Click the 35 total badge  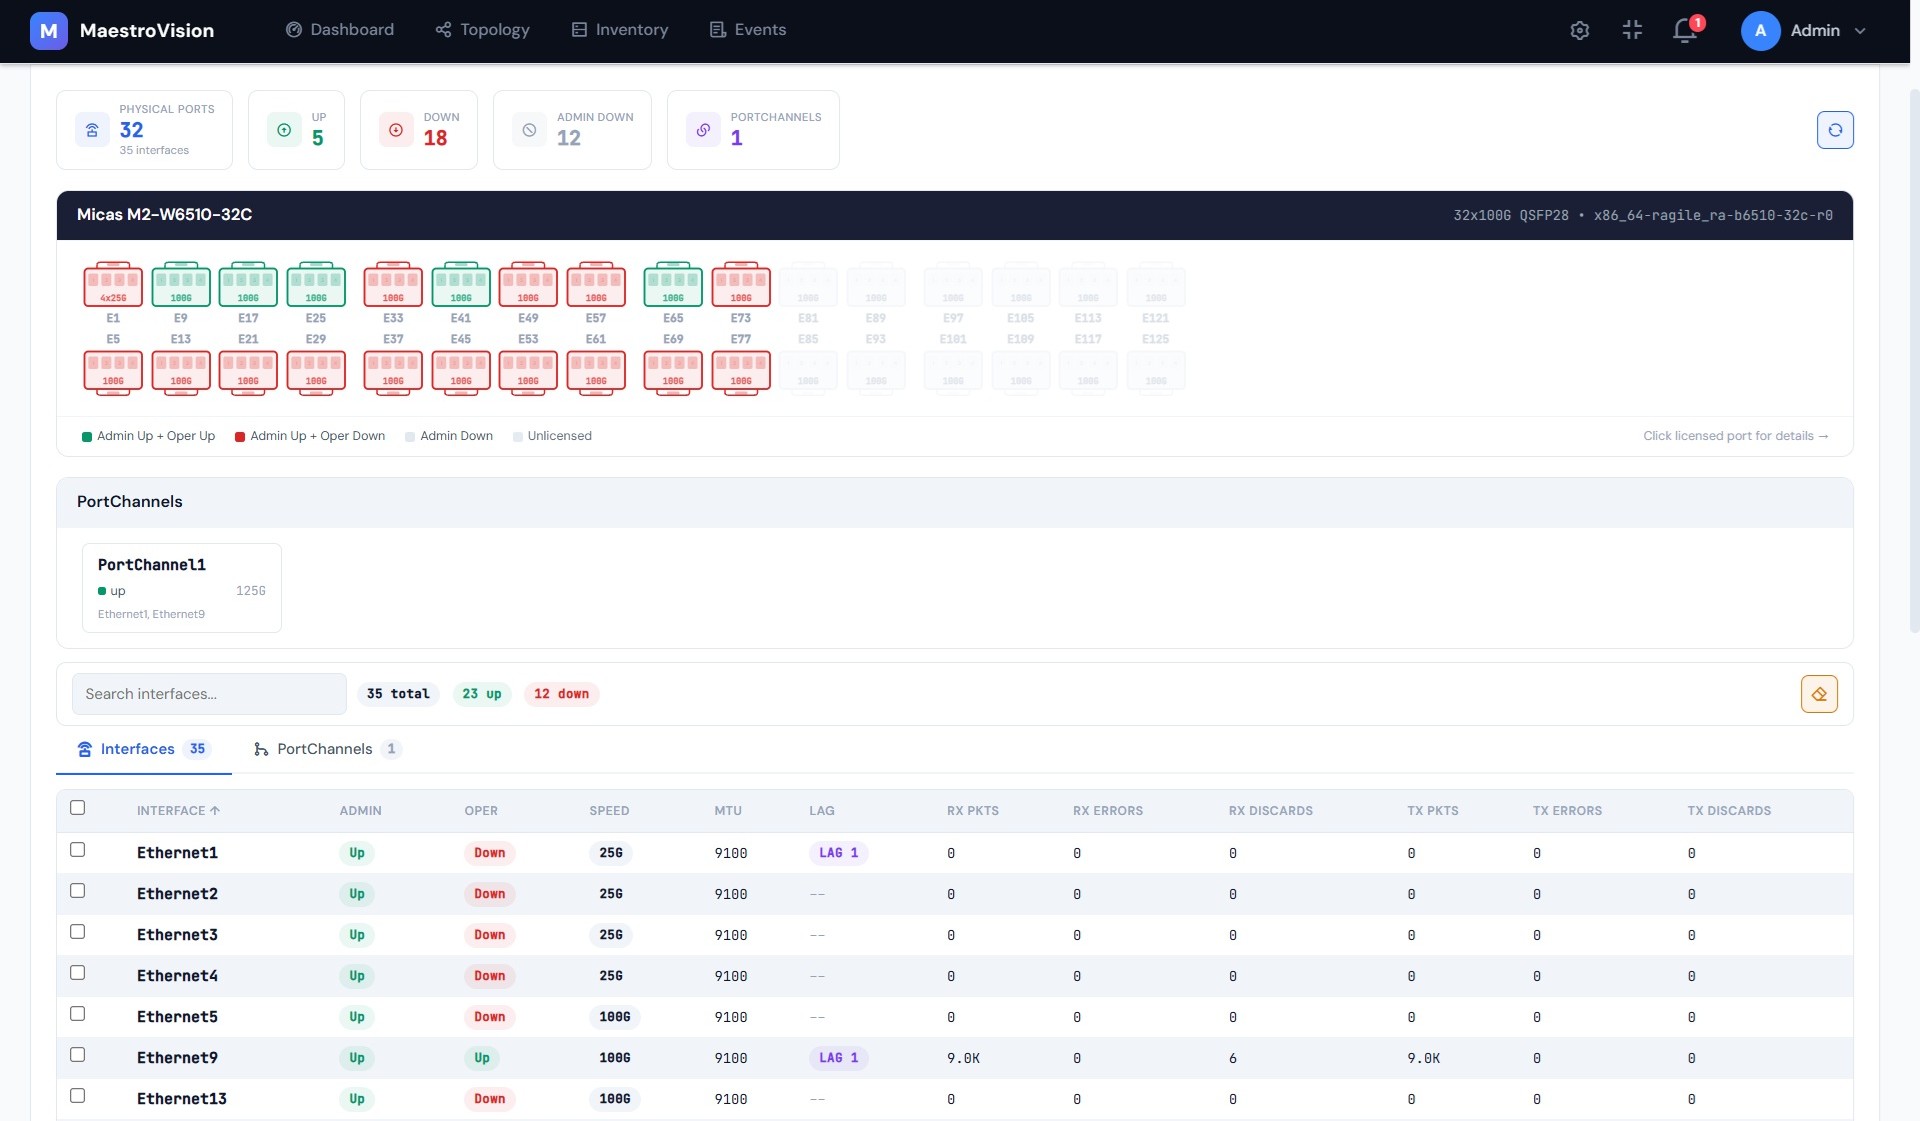pos(398,694)
